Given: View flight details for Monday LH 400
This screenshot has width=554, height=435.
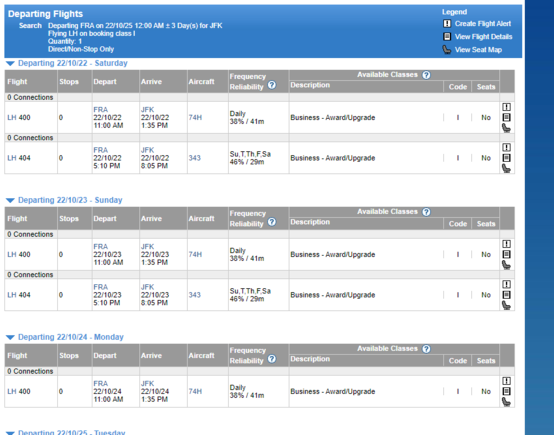Looking at the screenshot, I should coord(506,391).
